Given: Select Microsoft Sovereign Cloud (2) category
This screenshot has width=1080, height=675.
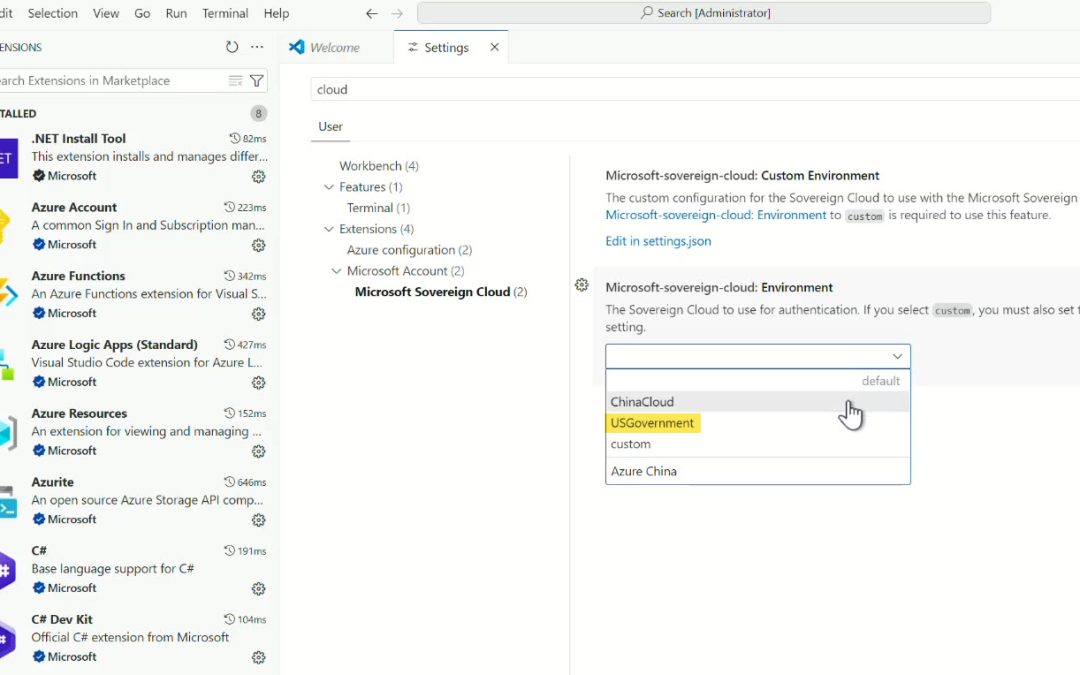Looking at the screenshot, I should coord(441,292).
